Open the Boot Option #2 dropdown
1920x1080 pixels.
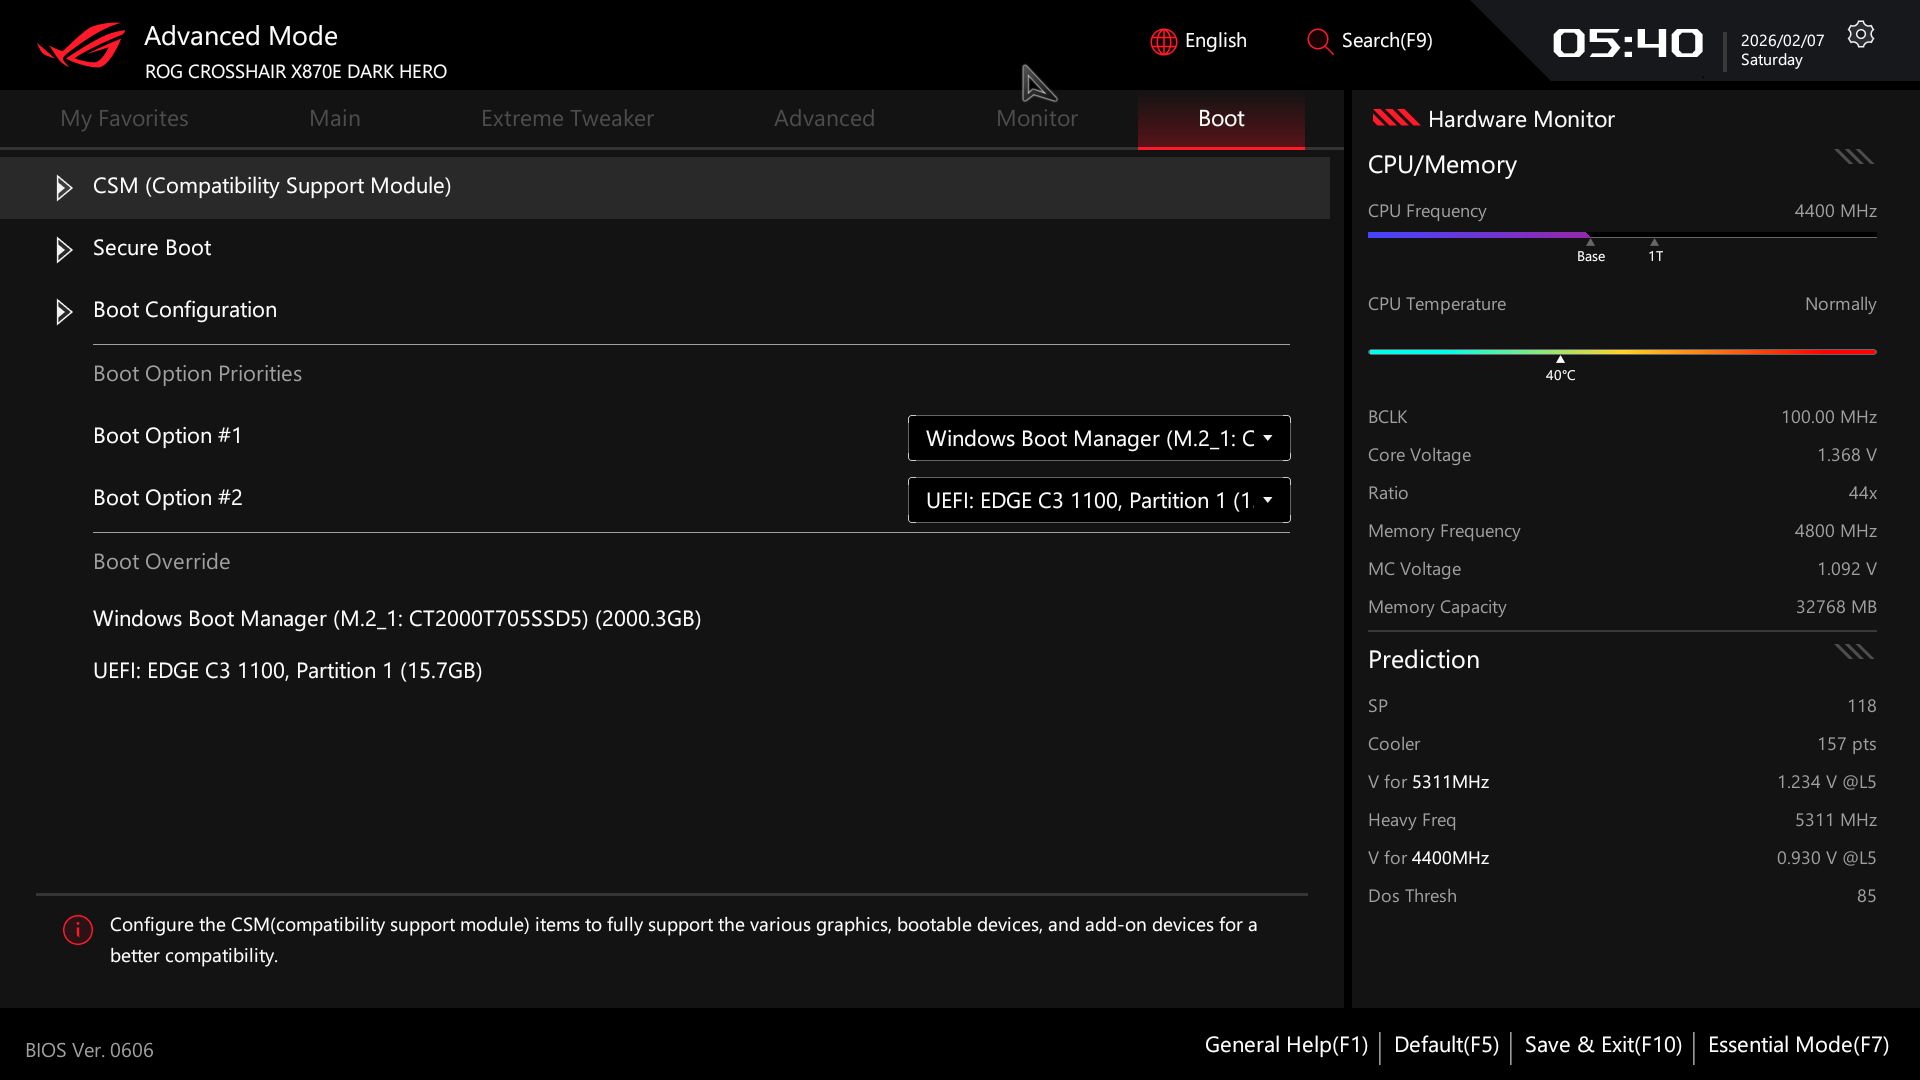click(x=1098, y=500)
